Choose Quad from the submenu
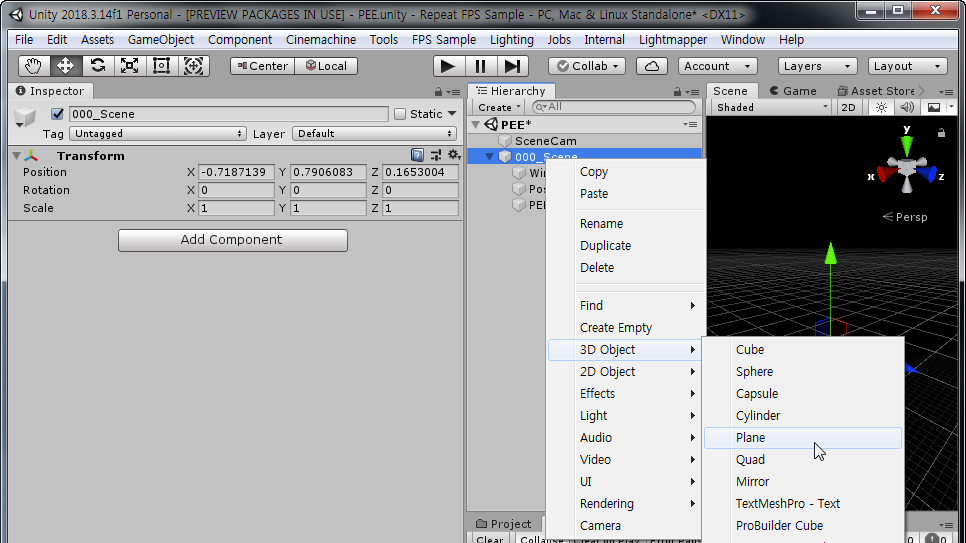 pos(803,460)
